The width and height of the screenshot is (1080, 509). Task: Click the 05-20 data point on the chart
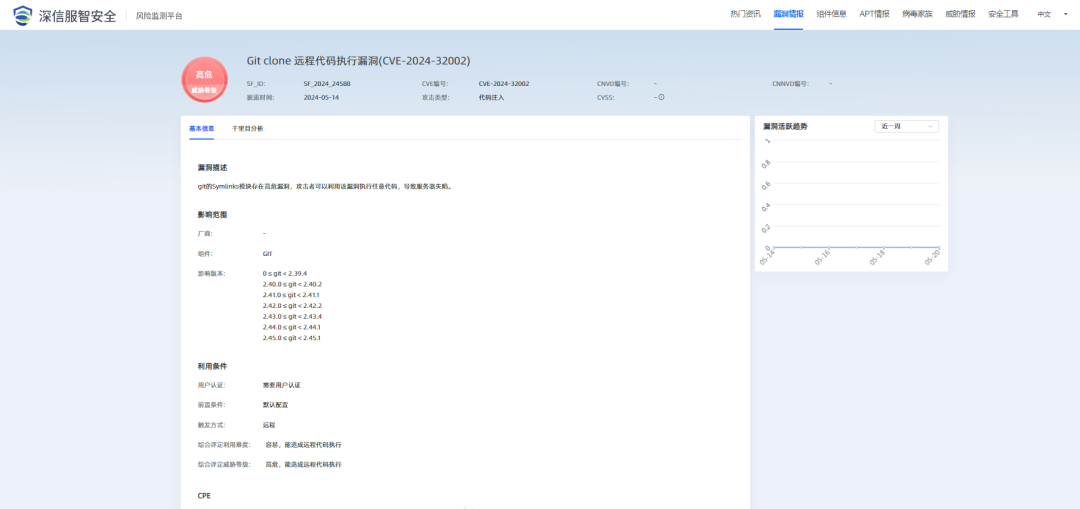coord(939,247)
